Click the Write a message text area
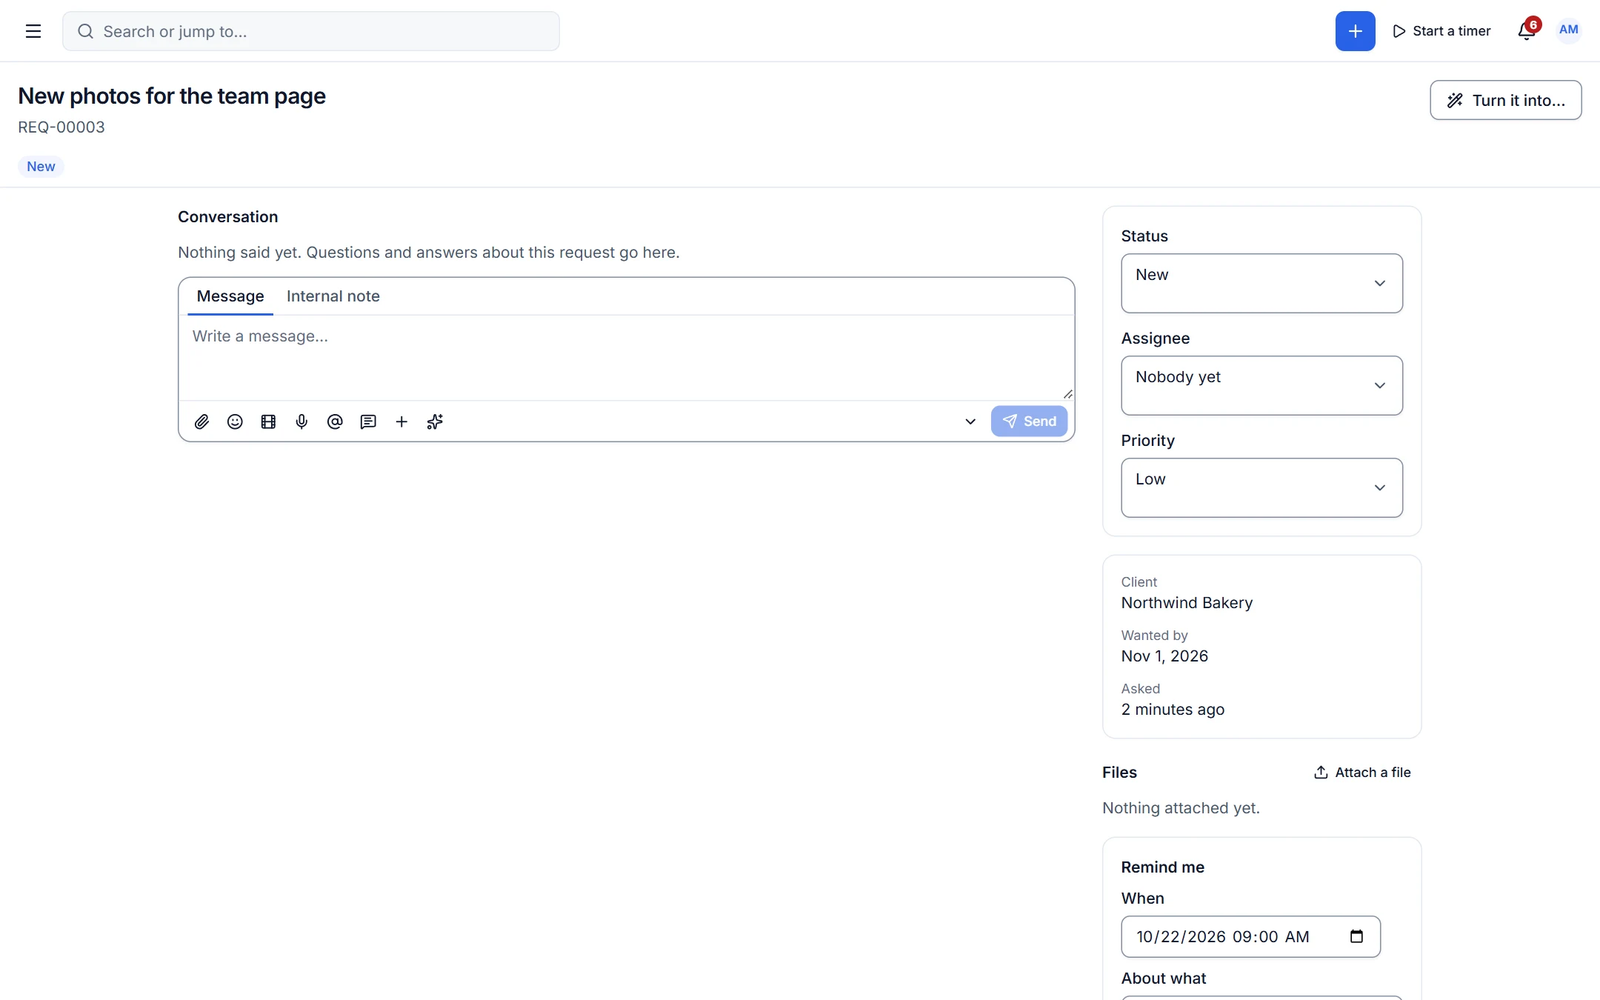 pyautogui.click(x=626, y=358)
